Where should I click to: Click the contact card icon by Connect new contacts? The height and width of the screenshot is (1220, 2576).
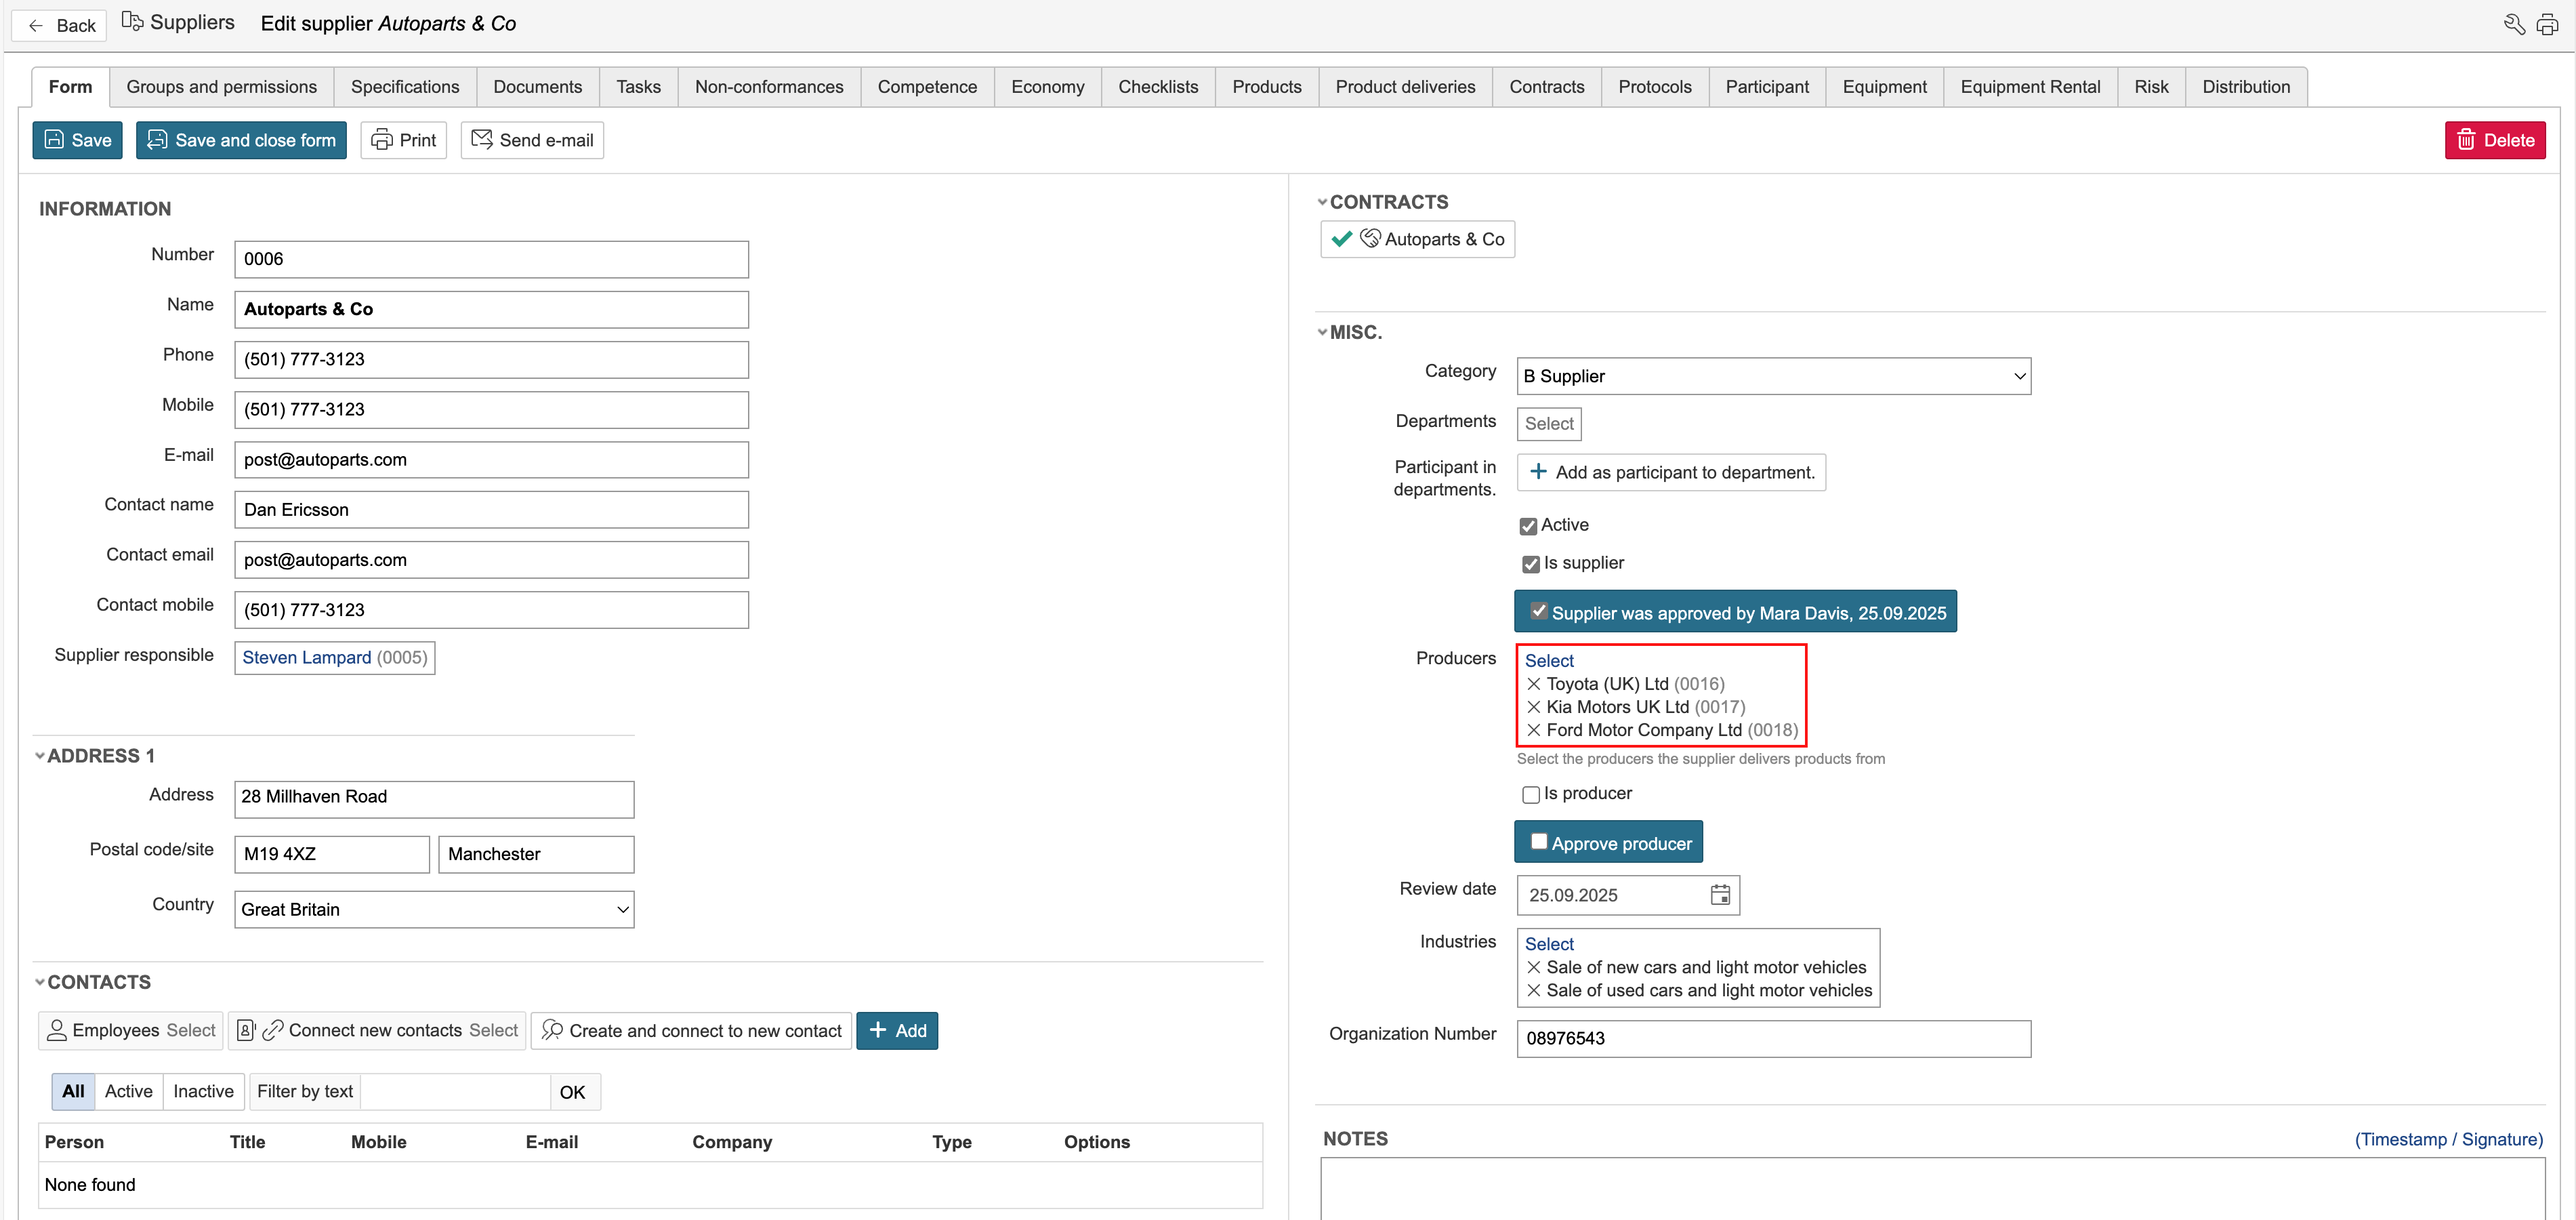tap(246, 1030)
